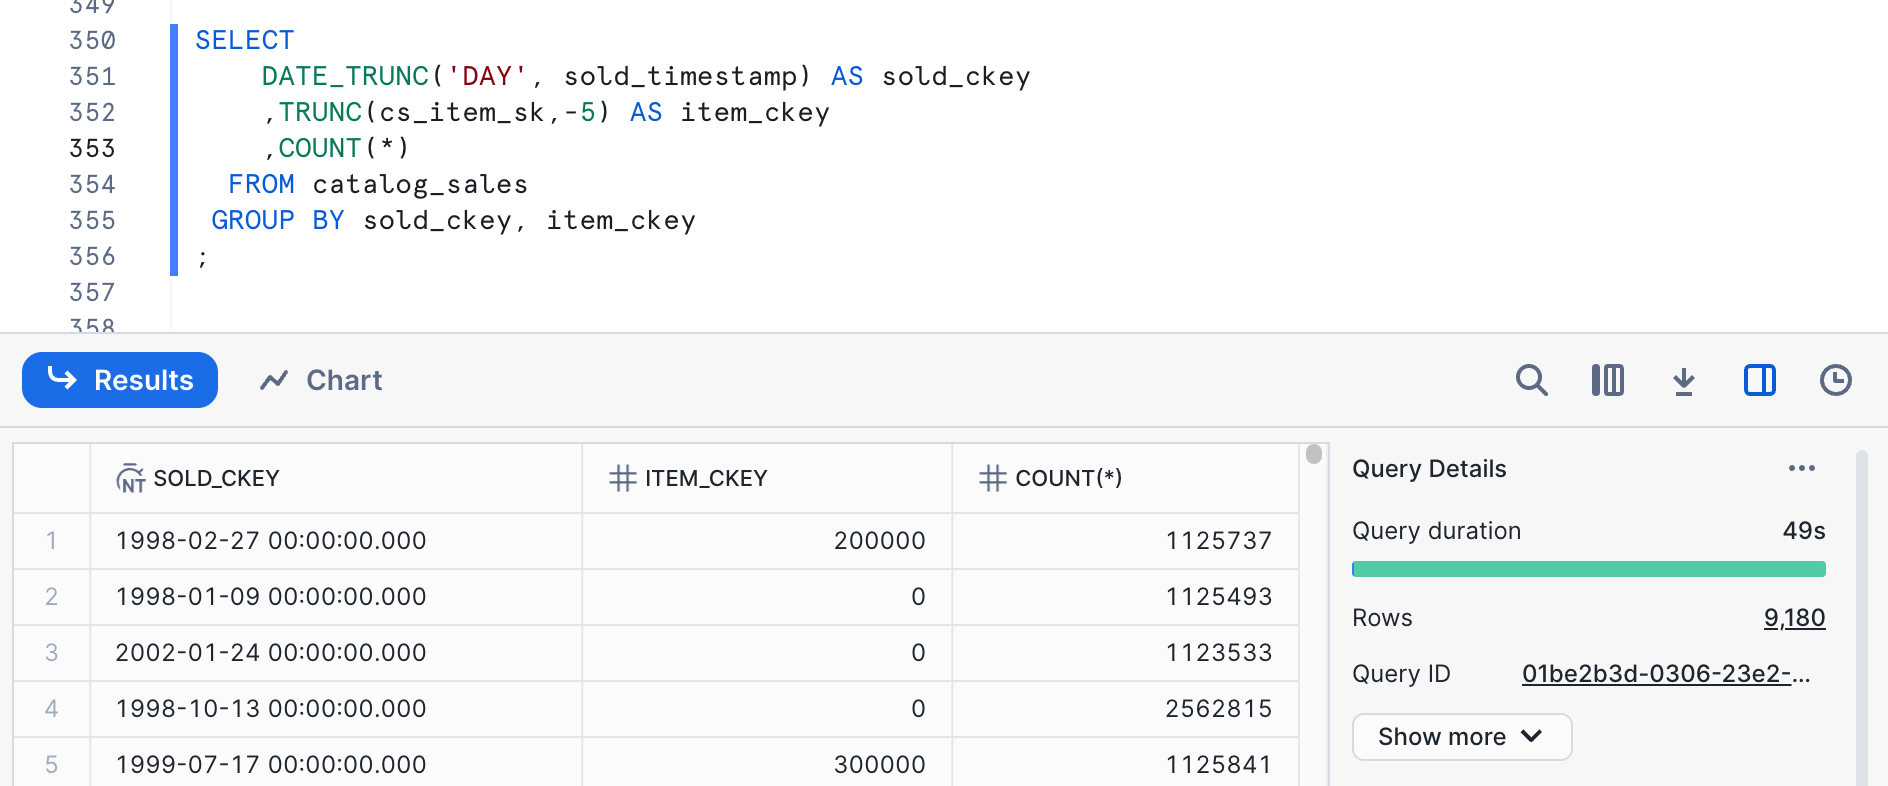Click the timestamp type icon beside SOLD_CKEY
The width and height of the screenshot is (1888, 786).
(131, 479)
